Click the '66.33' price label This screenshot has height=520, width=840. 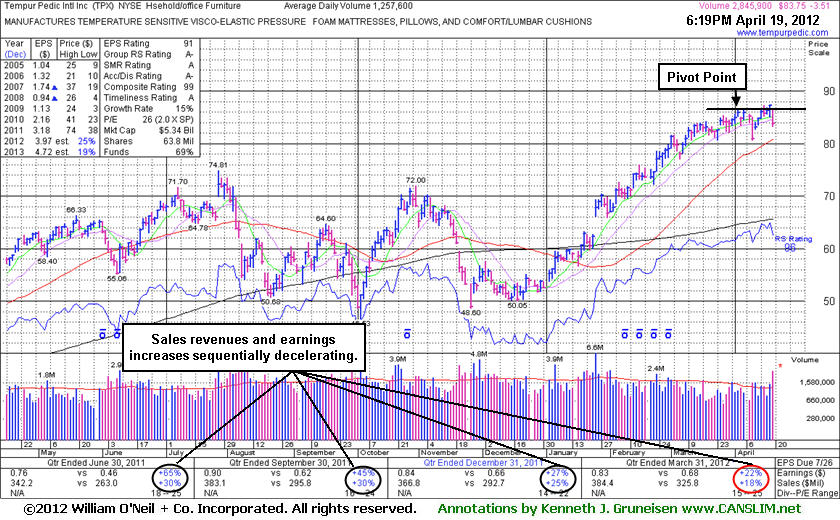(76, 210)
